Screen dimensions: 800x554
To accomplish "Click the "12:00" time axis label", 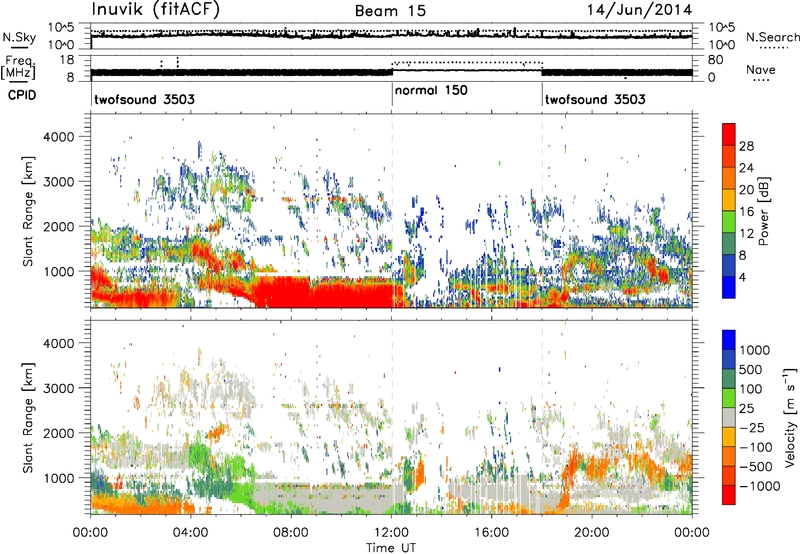I will coord(391,533).
